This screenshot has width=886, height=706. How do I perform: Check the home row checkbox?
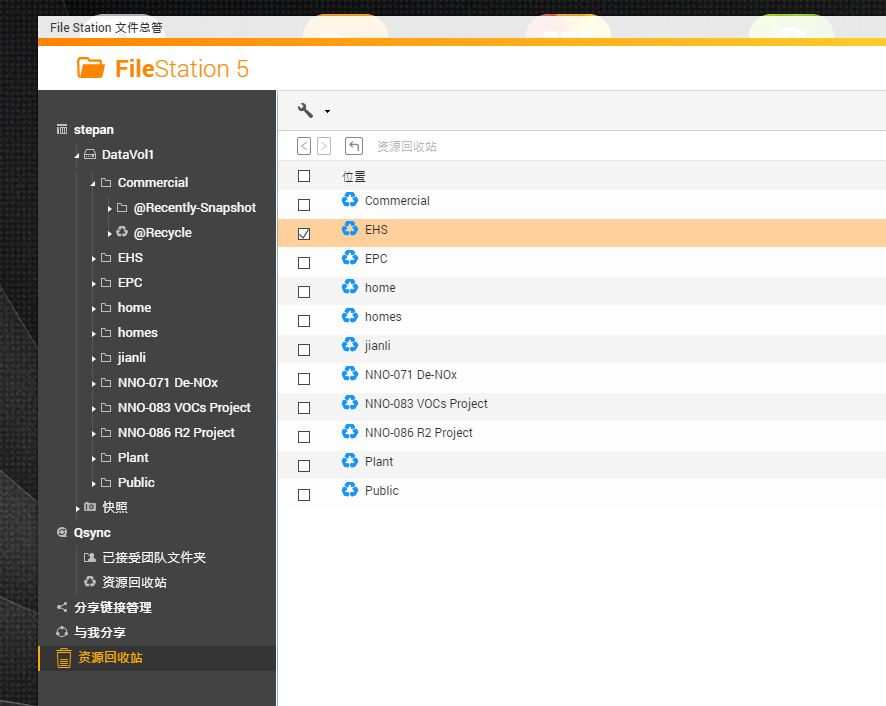tap(304, 292)
